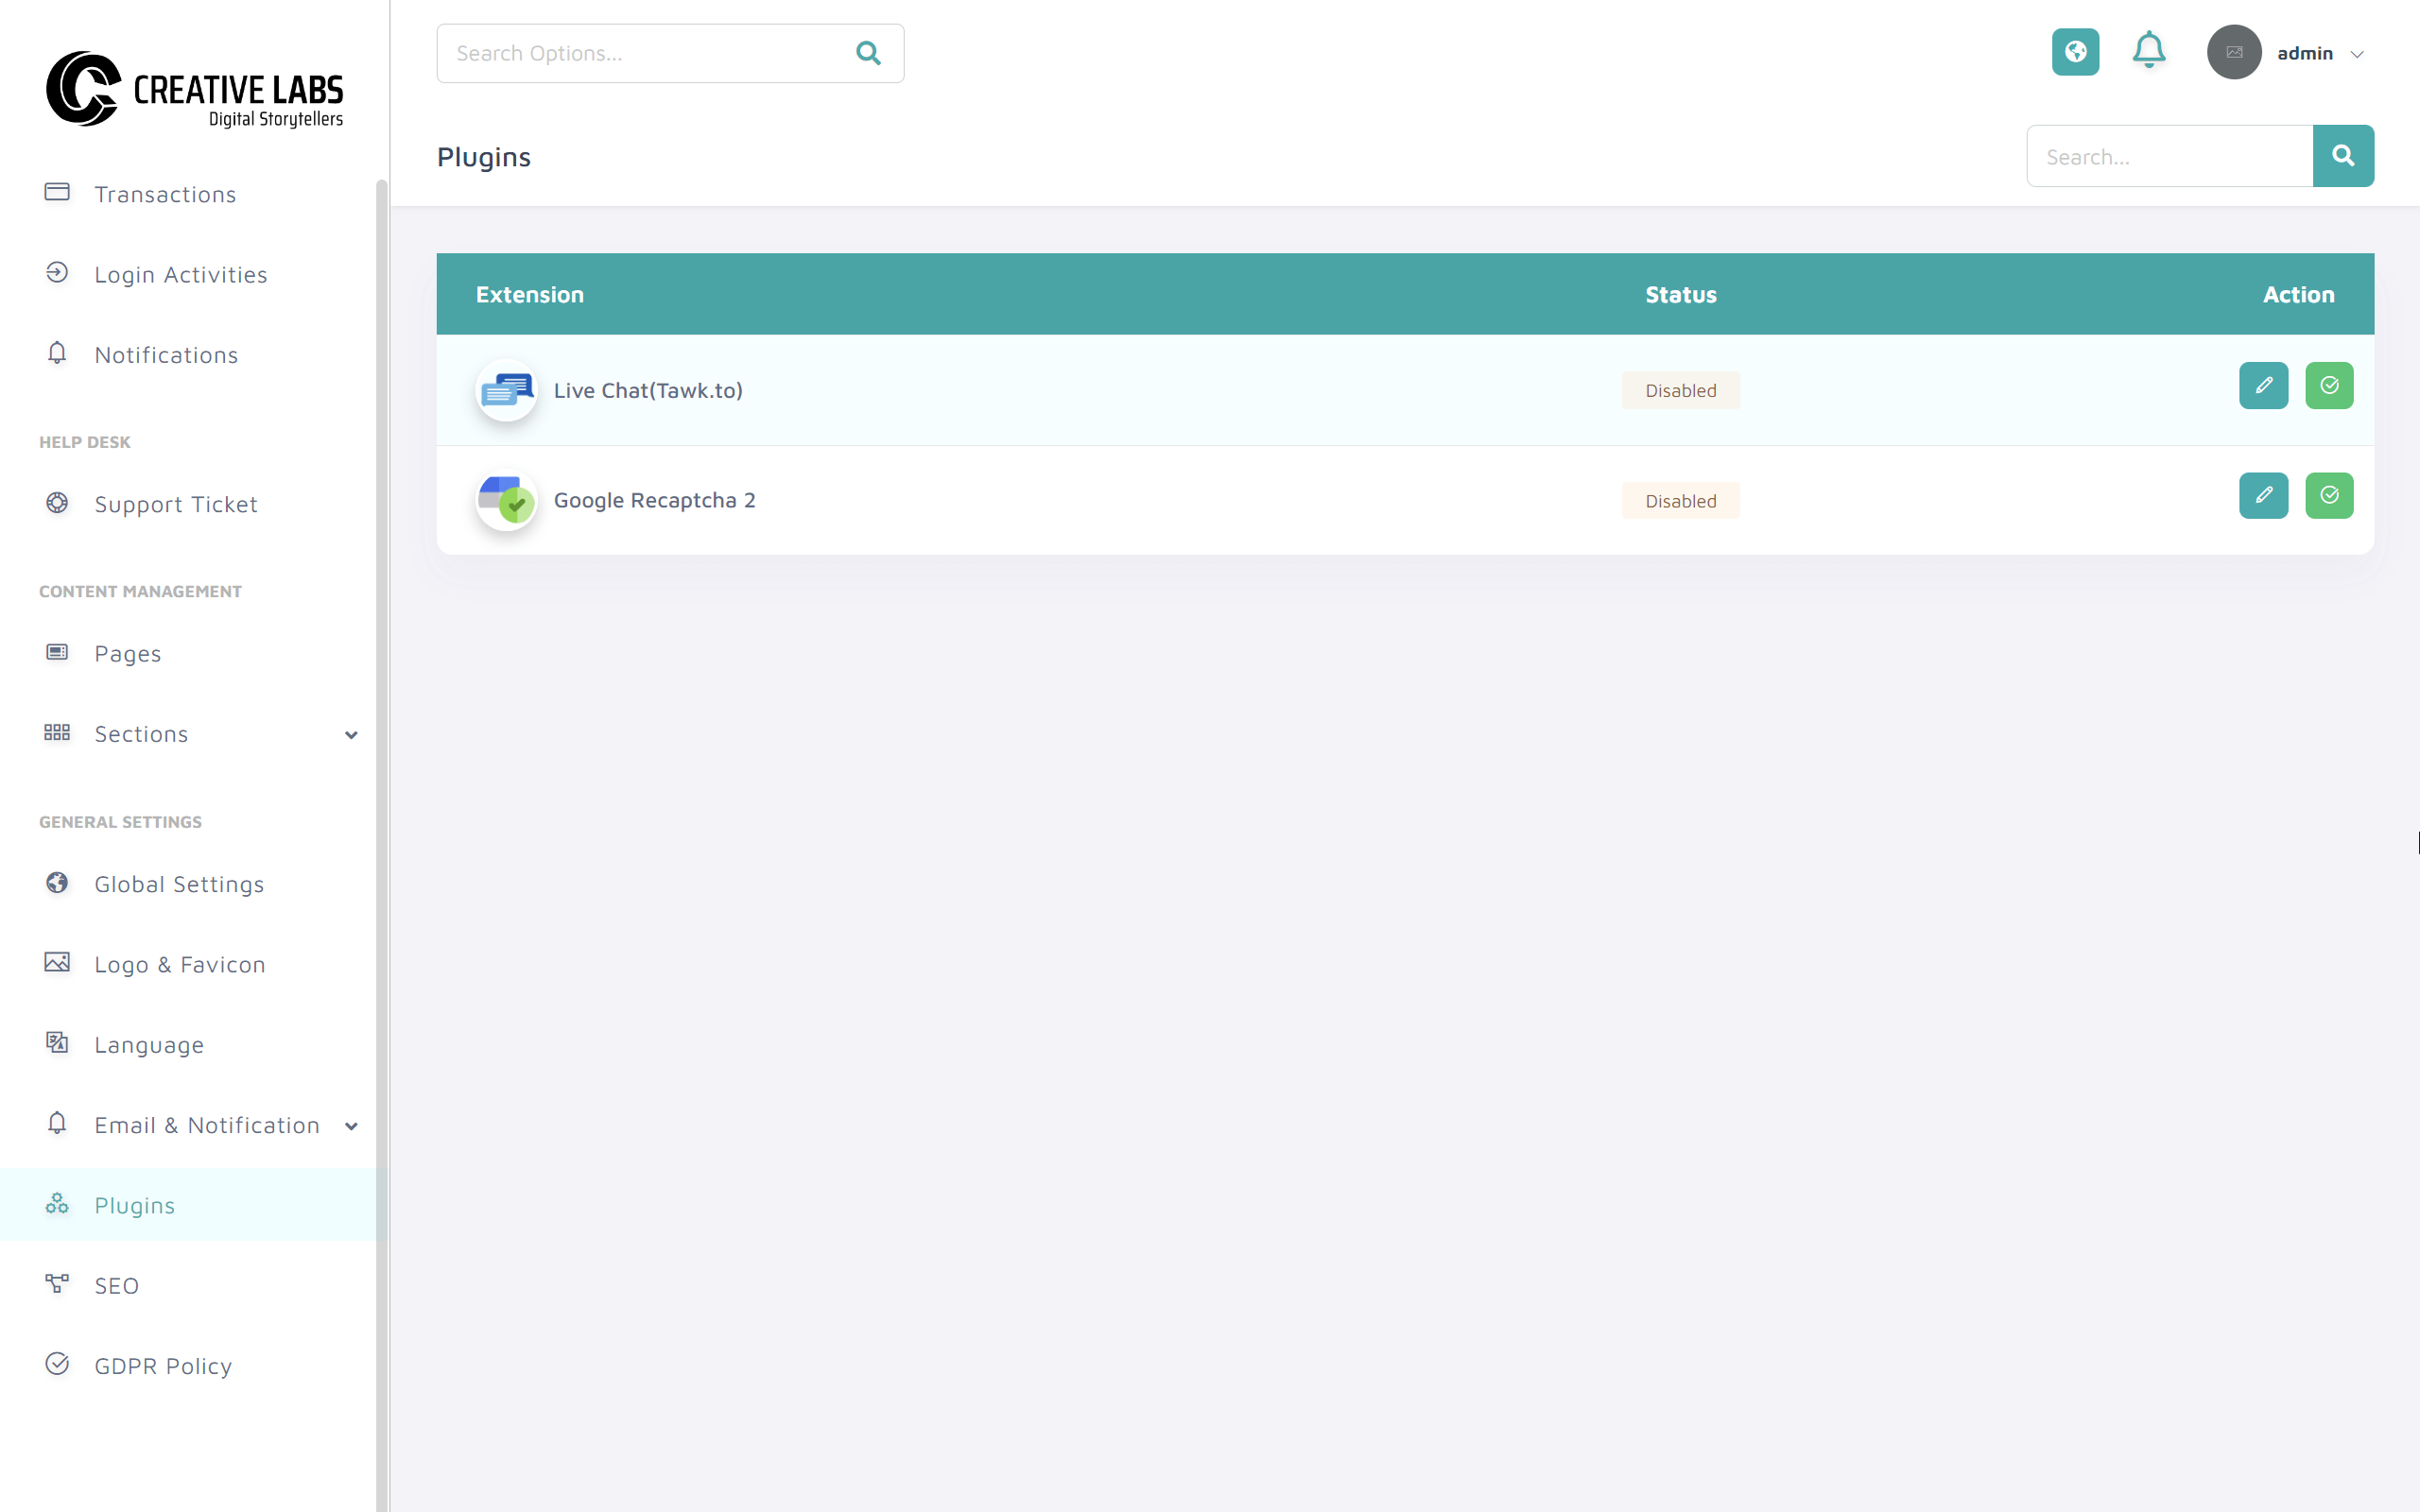Click the Support Ticket life-ring icon
This screenshot has height=1512, width=2420.
(57, 503)
